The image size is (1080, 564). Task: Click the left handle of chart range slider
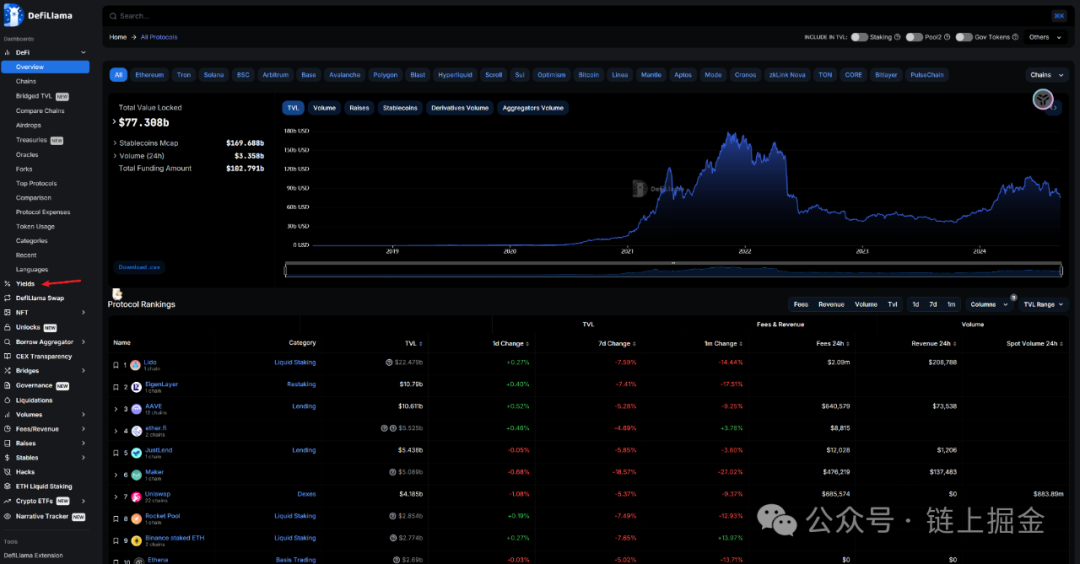pos(286,271)
